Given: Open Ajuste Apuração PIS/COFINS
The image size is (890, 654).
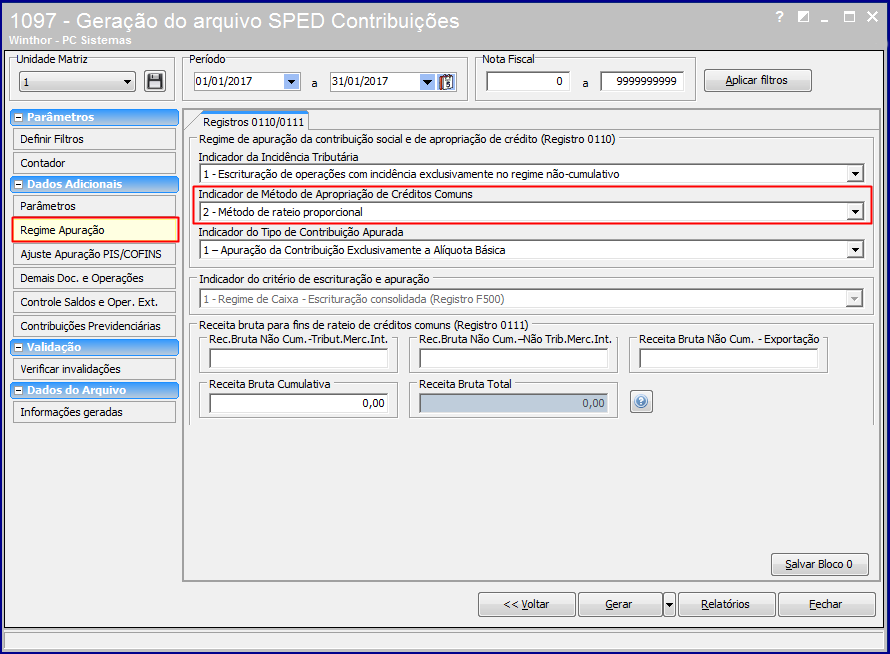Looking at the screenshot, I should tap(94, 254).
